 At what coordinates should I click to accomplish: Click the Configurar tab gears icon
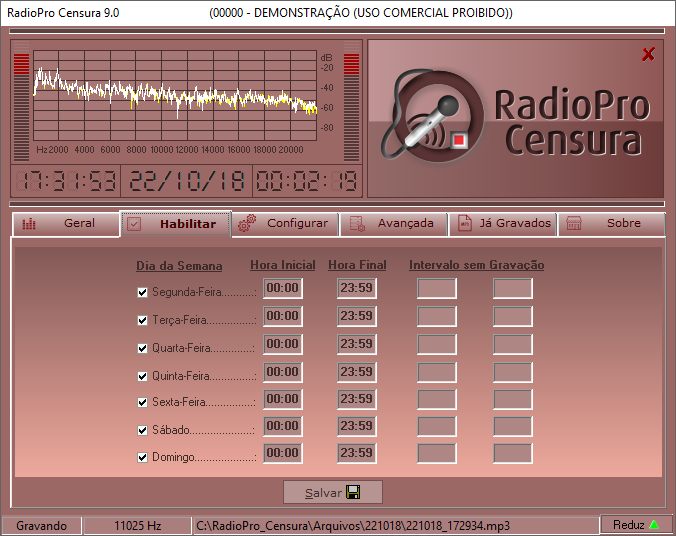(247, 223)
